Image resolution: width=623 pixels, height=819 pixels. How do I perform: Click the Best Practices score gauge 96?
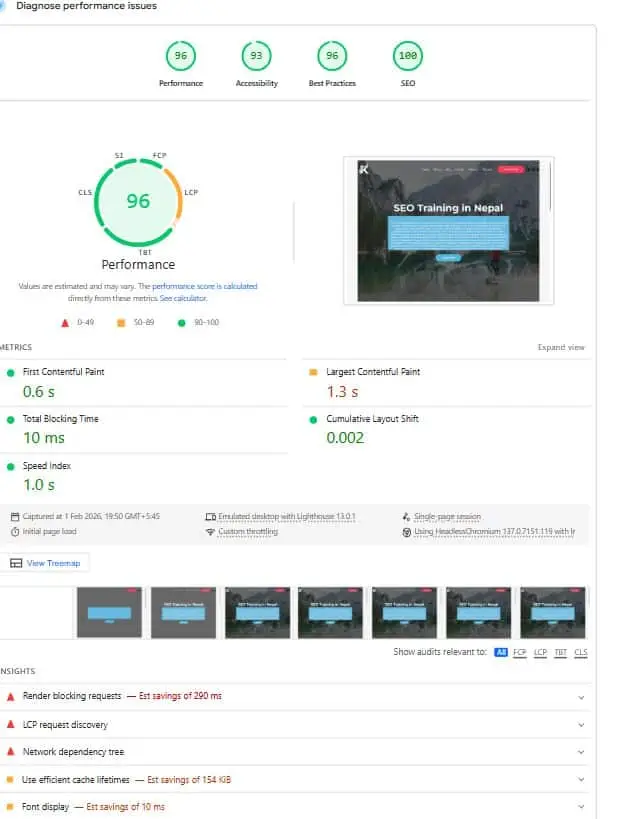[x=332, y=56]
